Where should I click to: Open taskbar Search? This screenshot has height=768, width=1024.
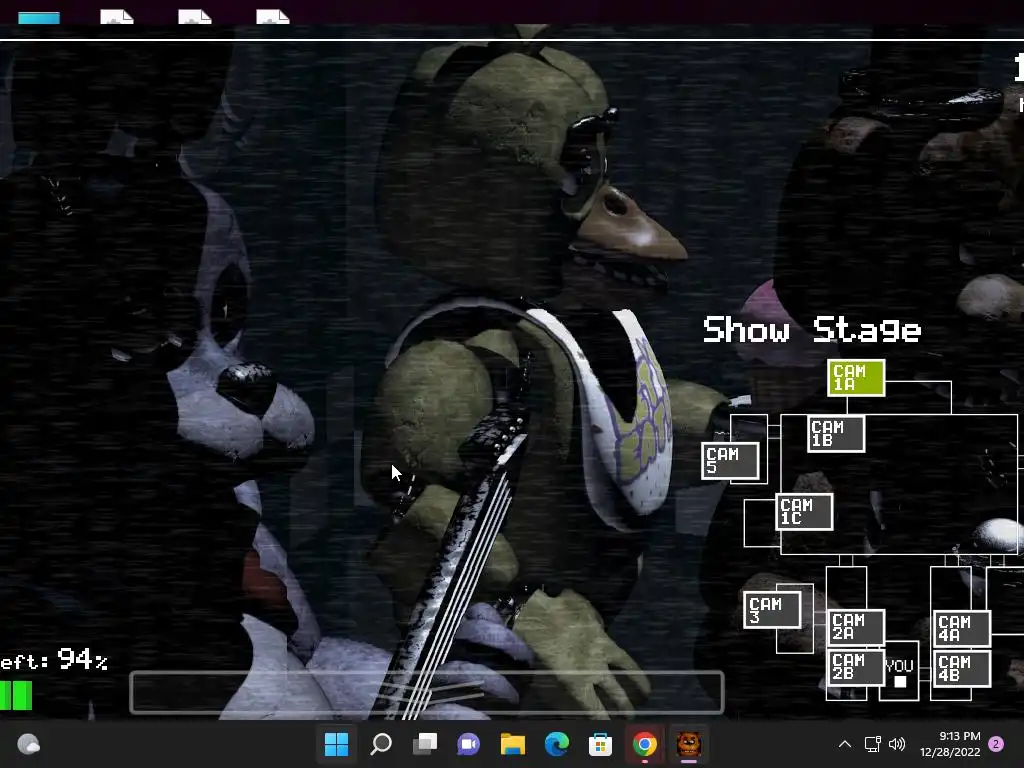click(381, 744)
